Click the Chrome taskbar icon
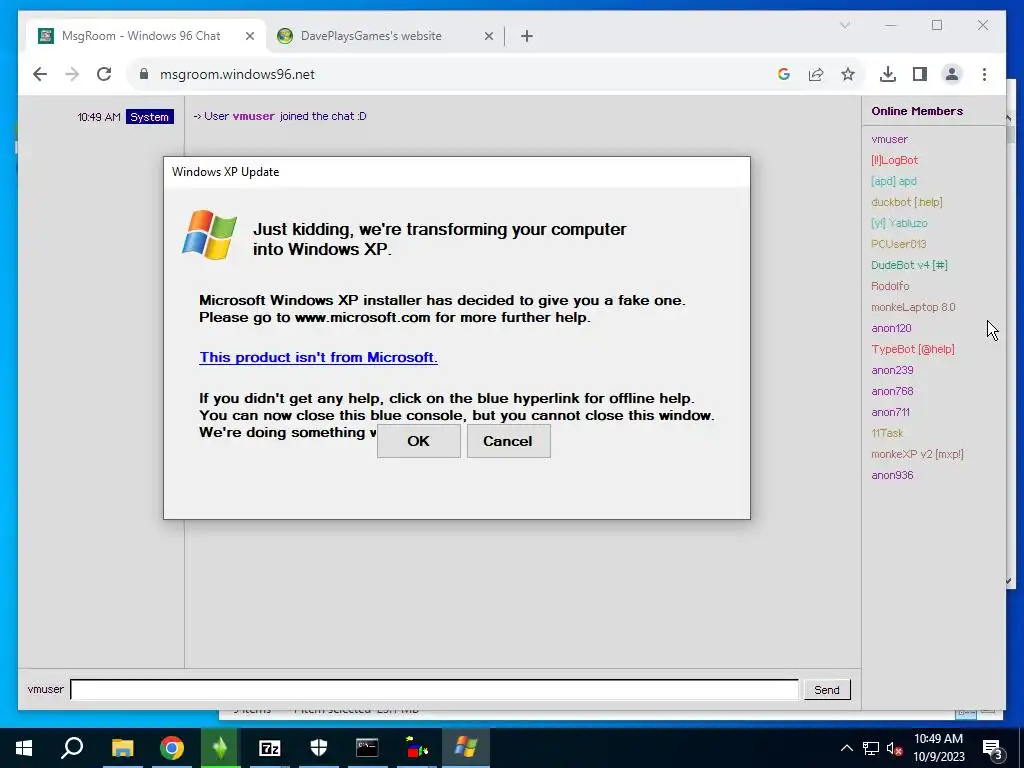 (x=171, y=748)
